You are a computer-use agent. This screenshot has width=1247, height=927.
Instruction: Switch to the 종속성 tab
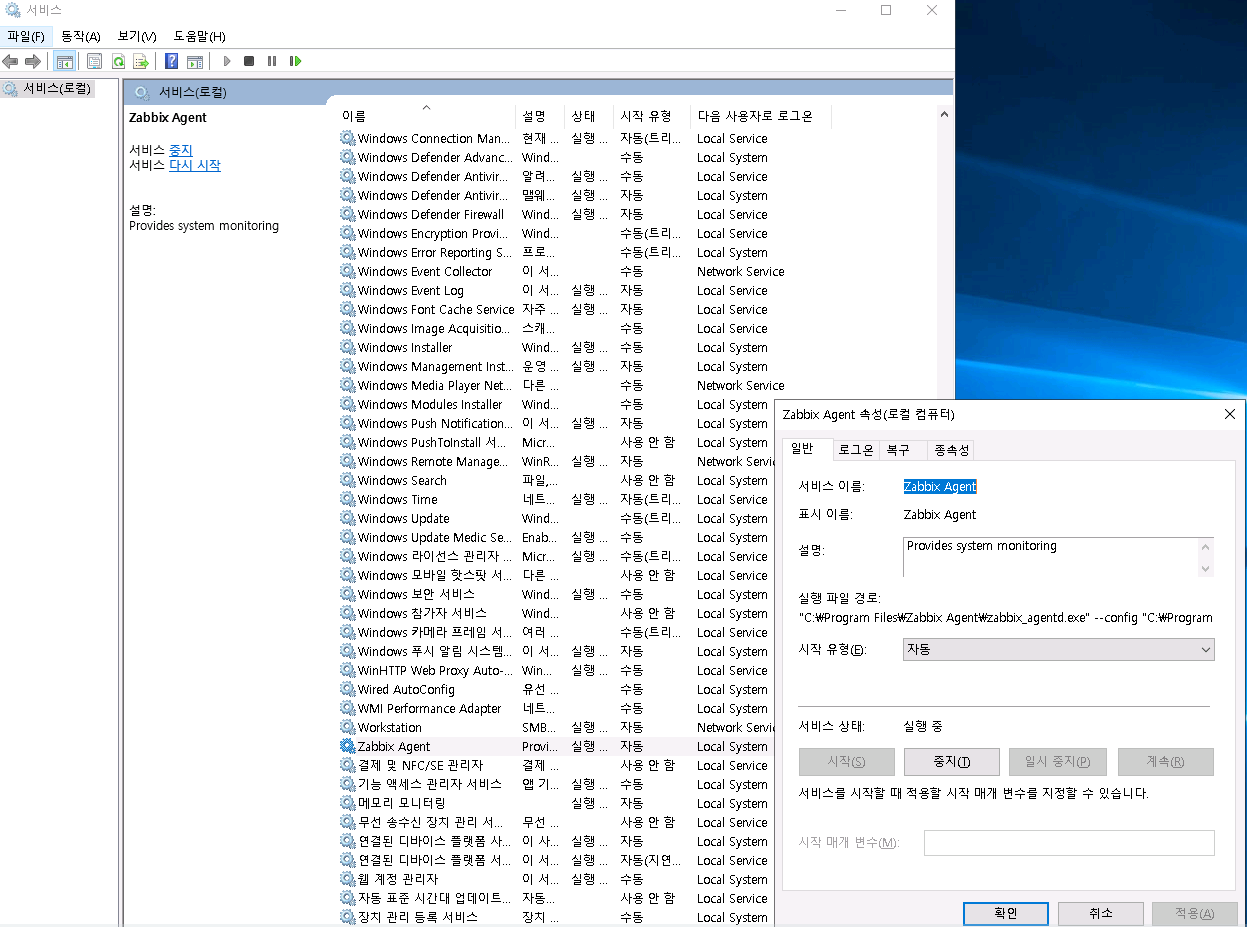coord(951,450)
